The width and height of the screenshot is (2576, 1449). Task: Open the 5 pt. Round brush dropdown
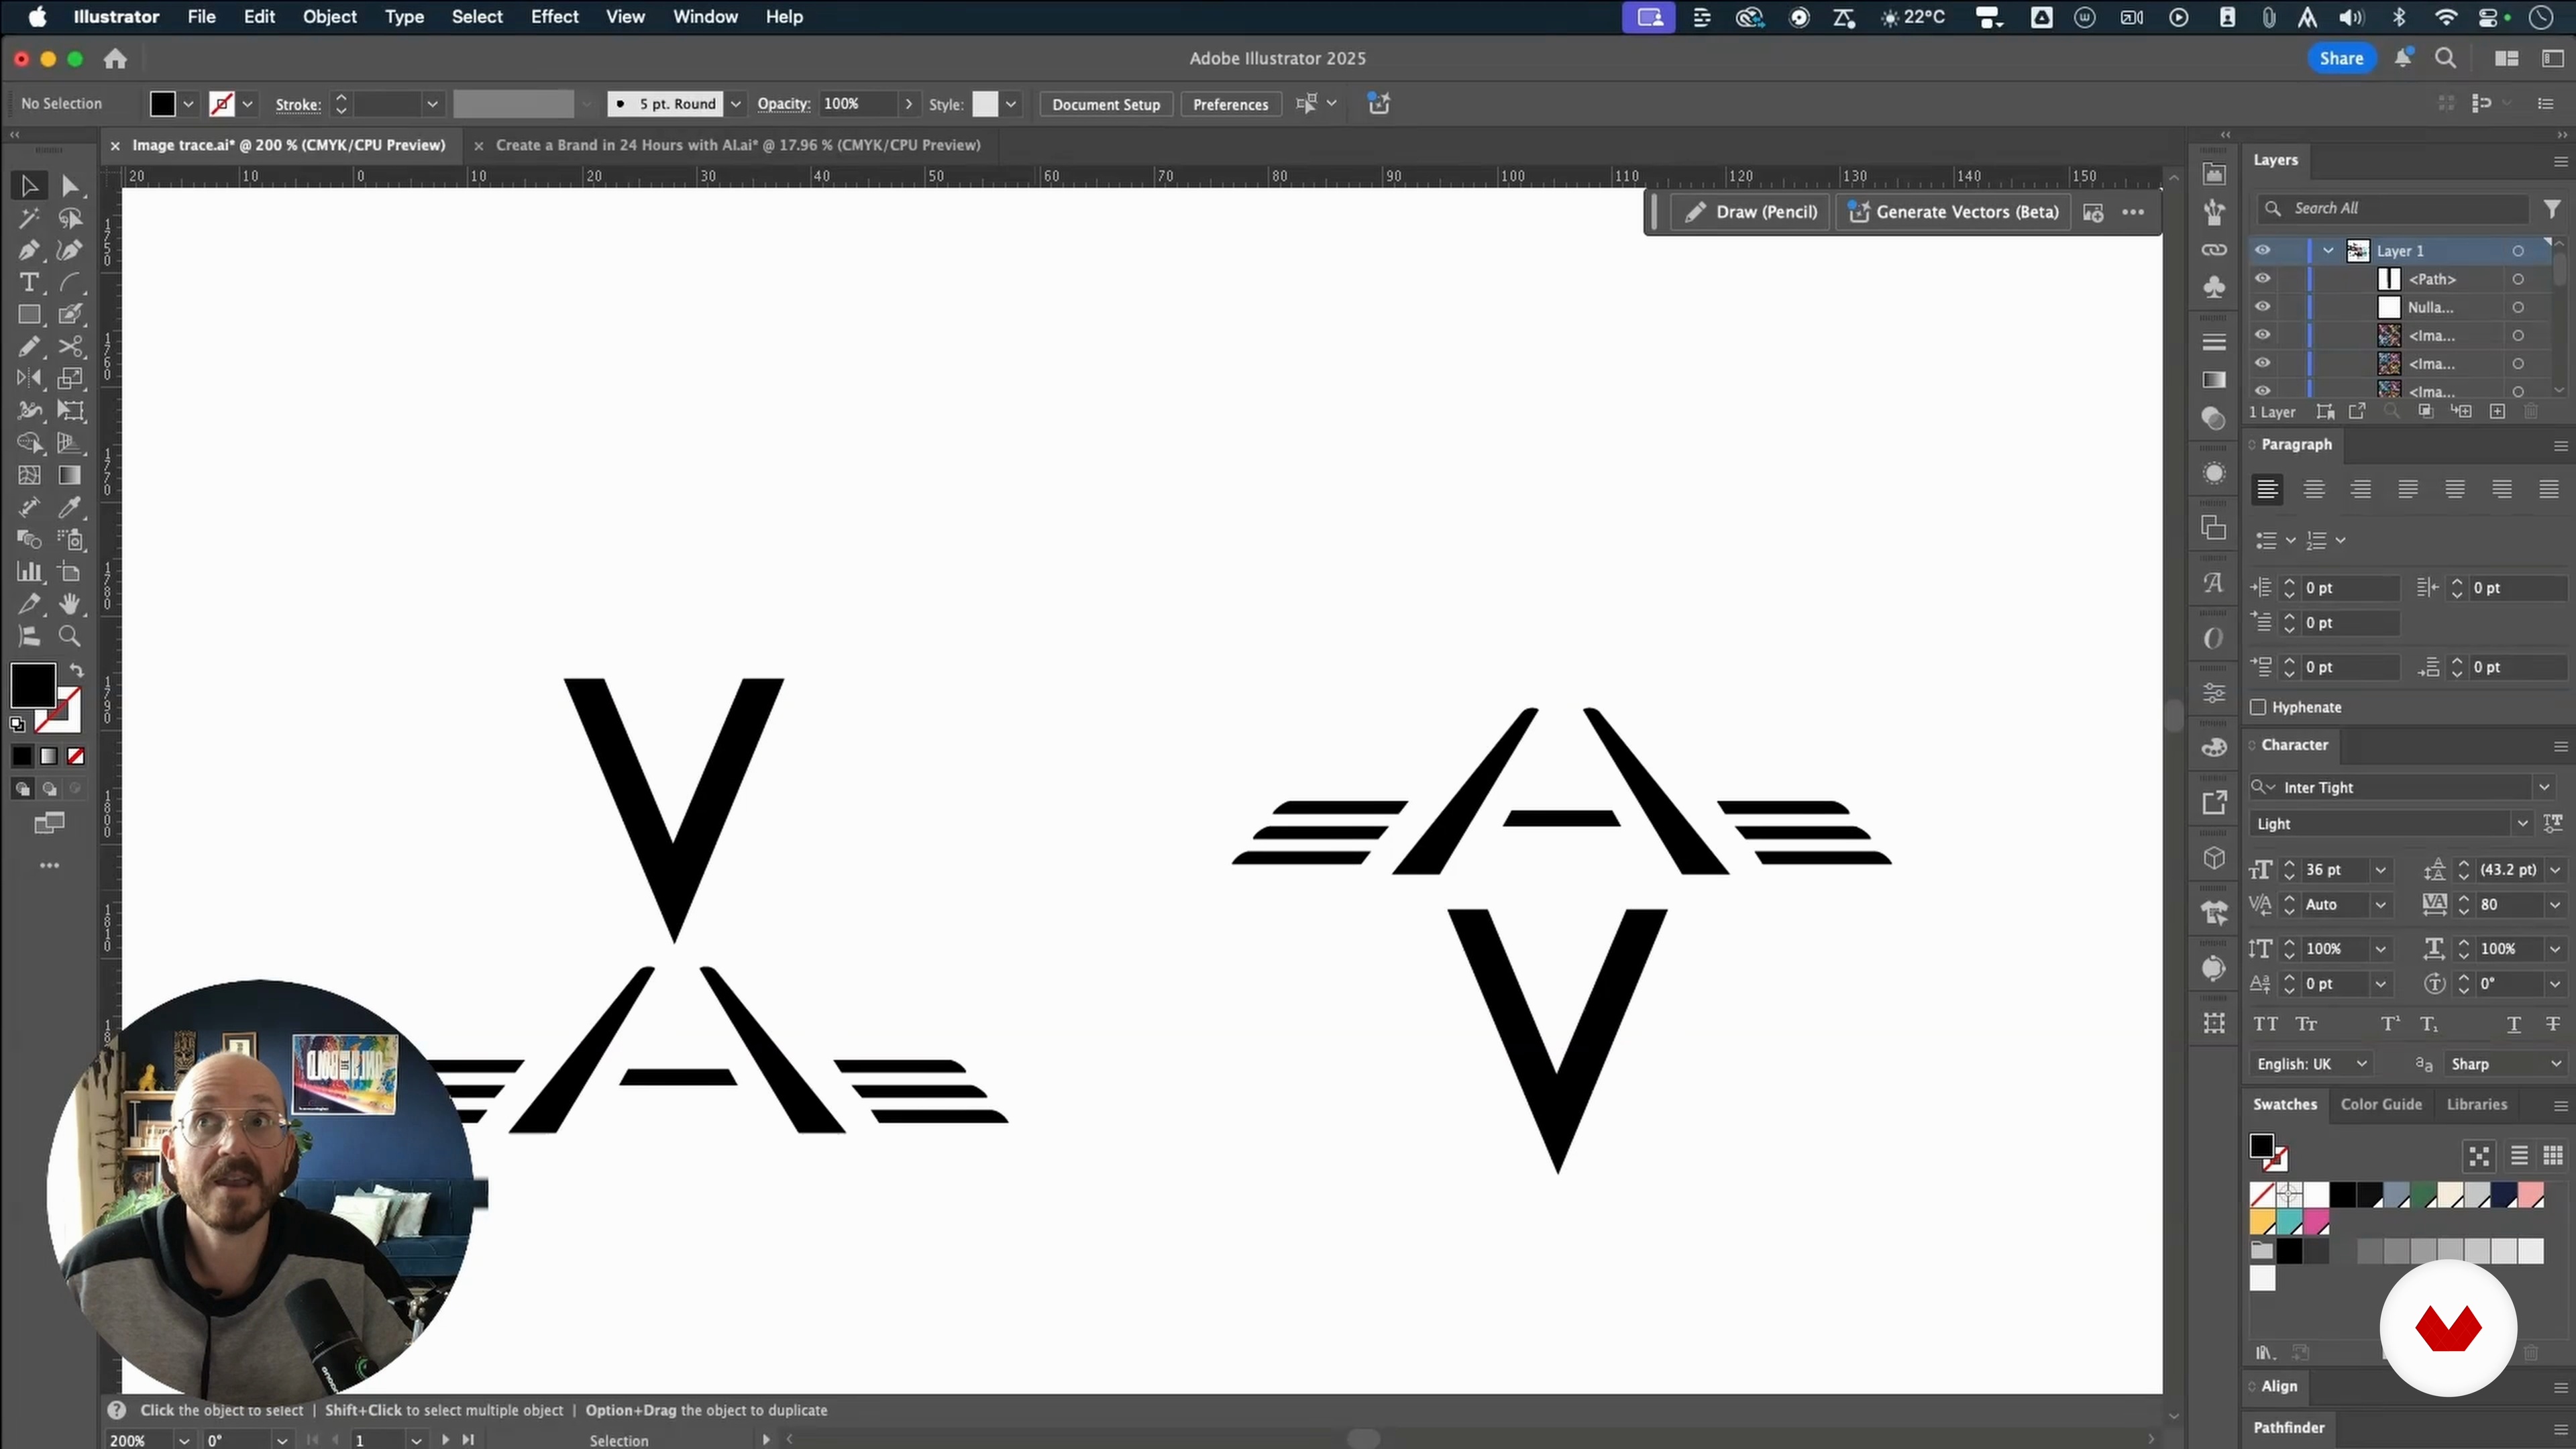[736, 104]
